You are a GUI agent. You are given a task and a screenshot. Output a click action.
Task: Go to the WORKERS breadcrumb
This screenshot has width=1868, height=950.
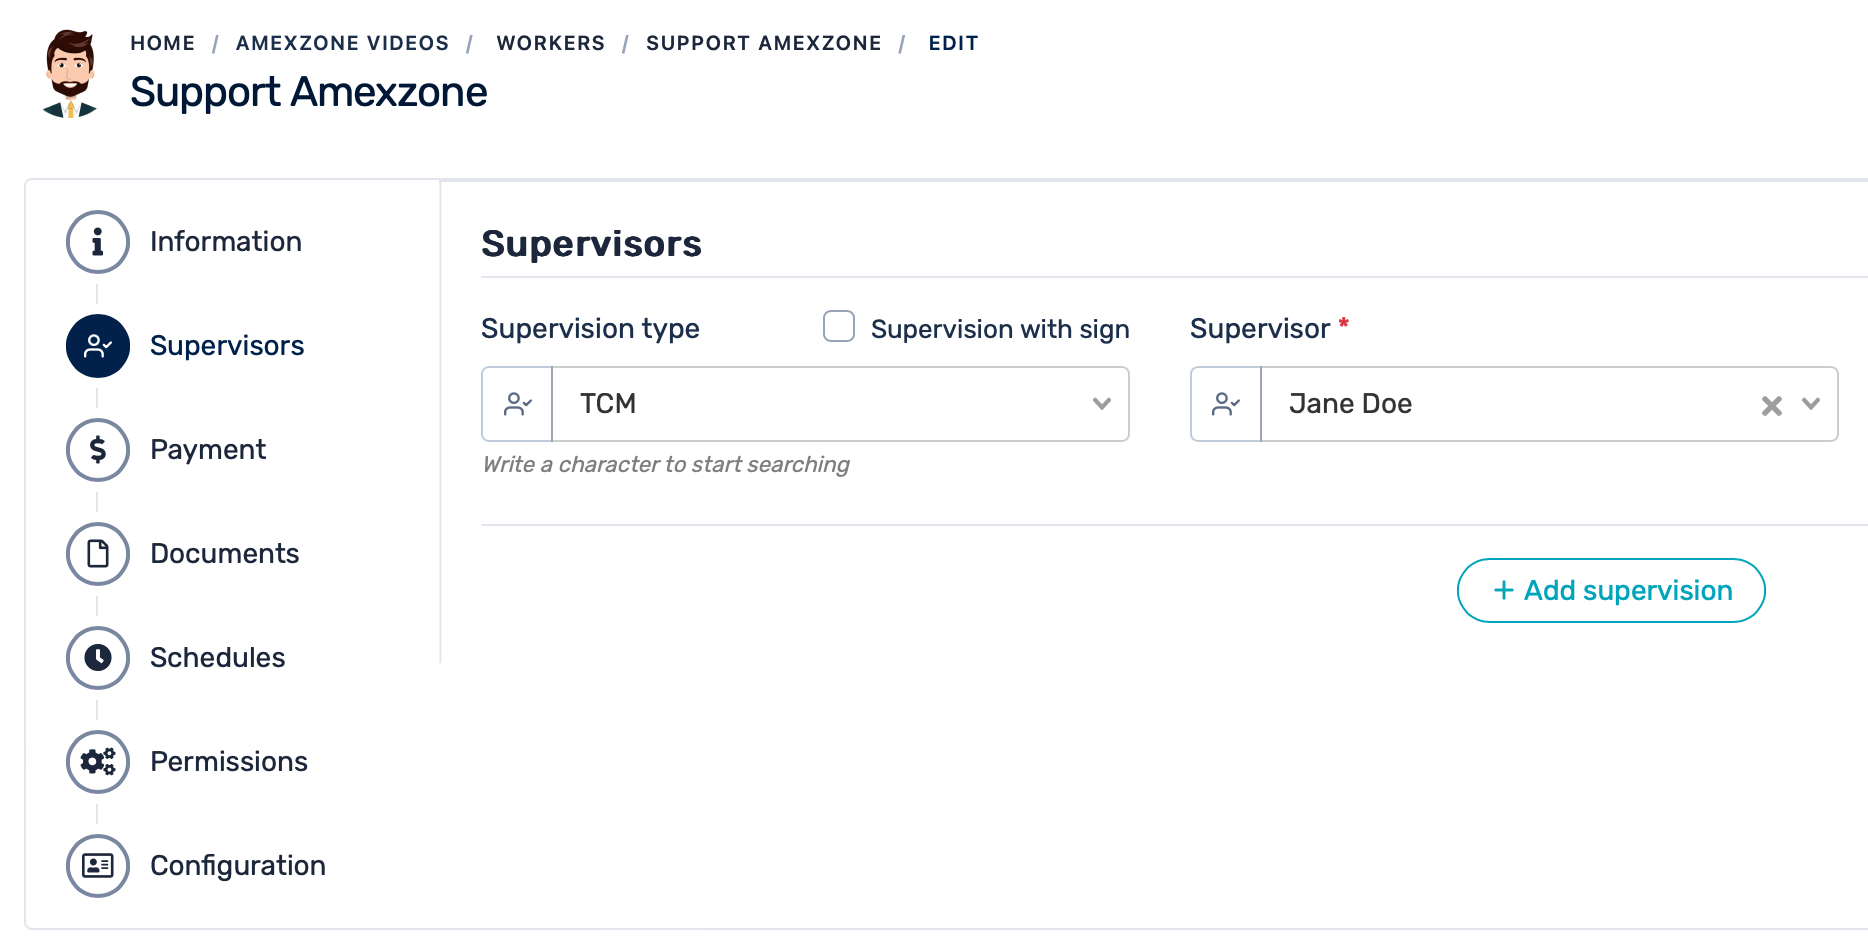[550, 43]
